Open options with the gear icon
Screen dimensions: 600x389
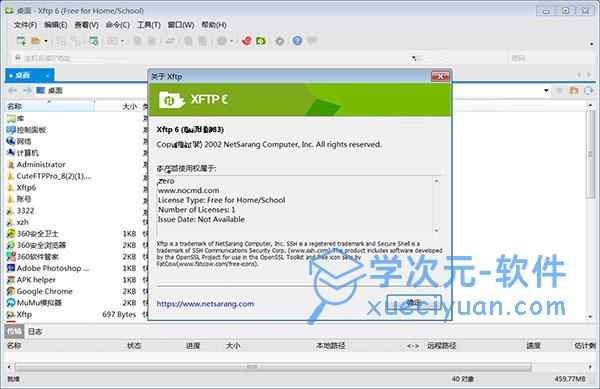[x=280, y=41]
